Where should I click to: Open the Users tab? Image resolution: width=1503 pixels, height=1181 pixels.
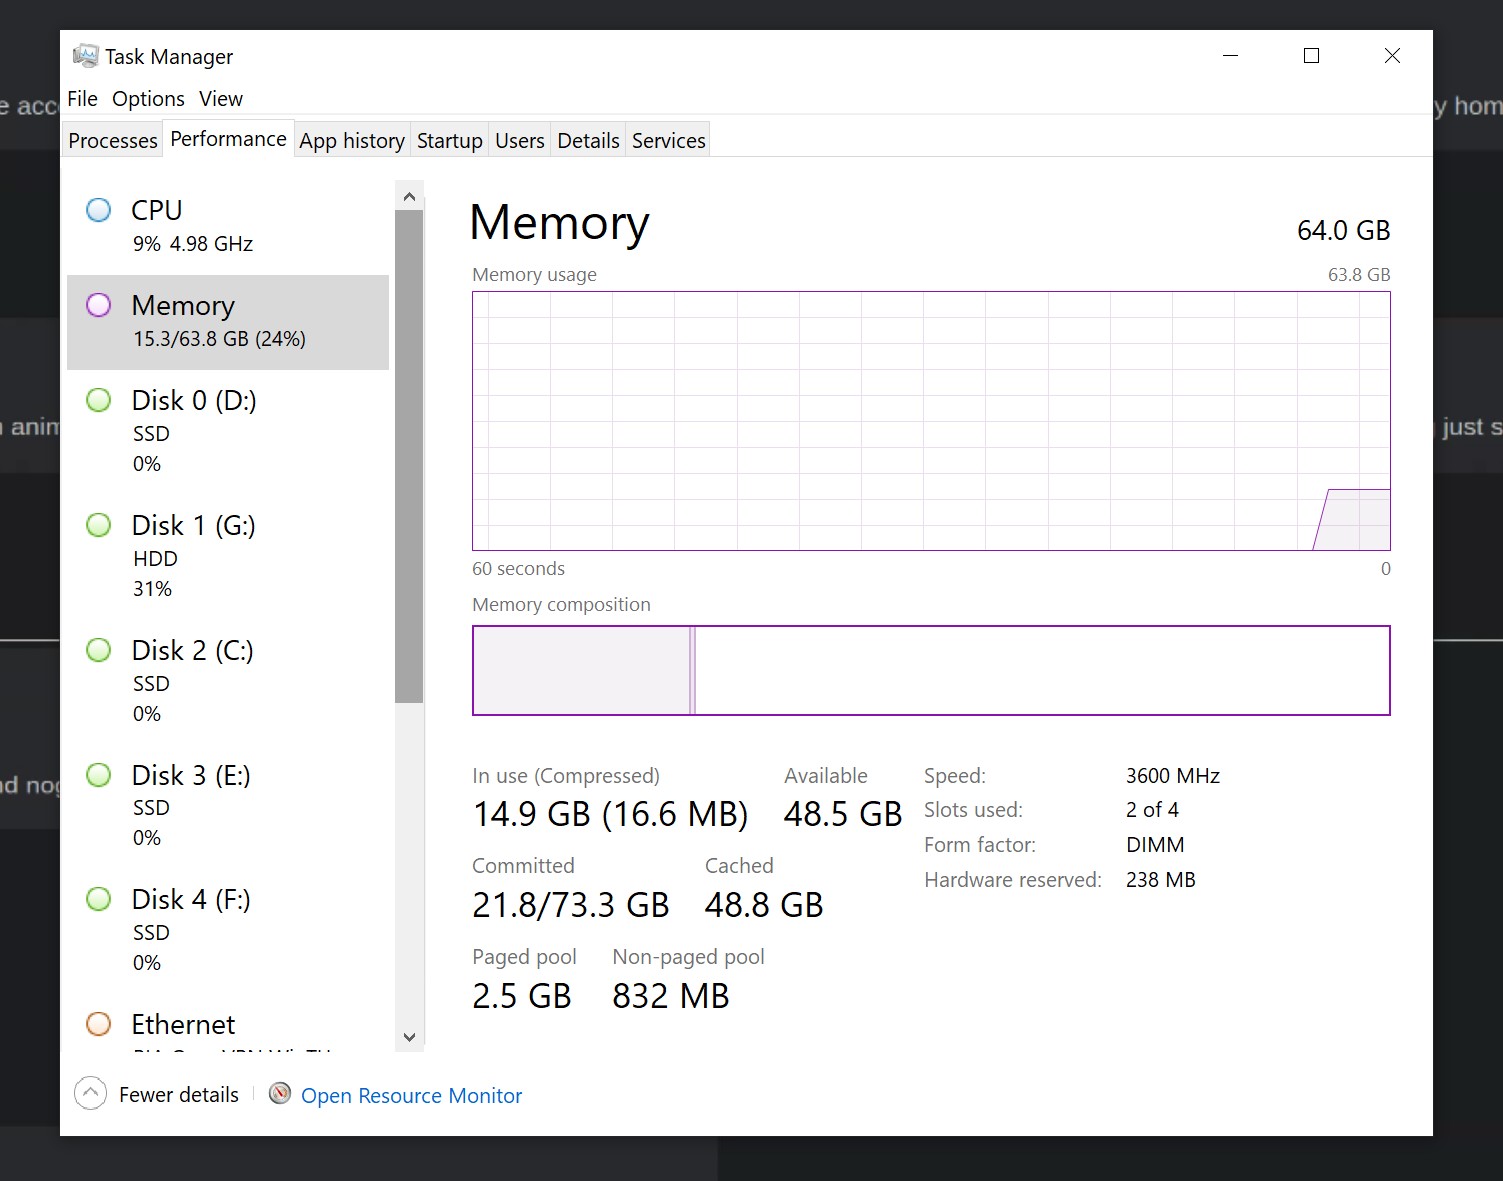coord(520,140)
